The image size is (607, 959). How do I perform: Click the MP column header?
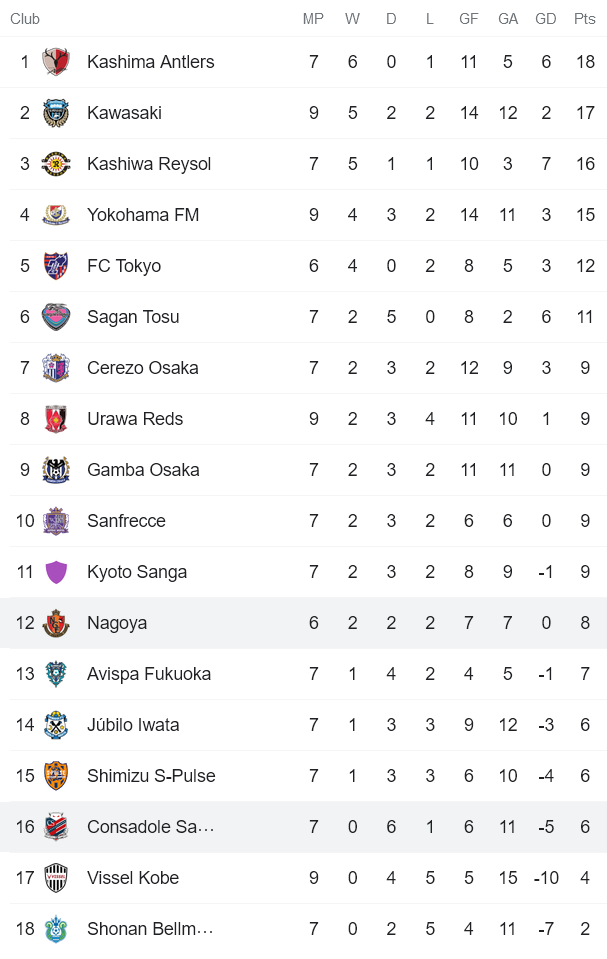[x=313, y=18]
